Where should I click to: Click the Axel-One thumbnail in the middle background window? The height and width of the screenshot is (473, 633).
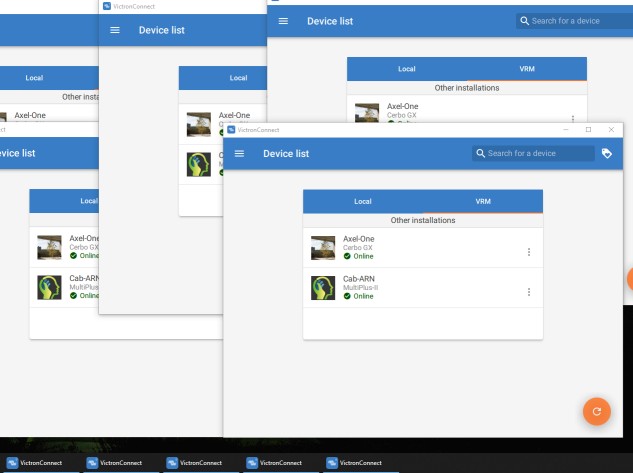tap(199, 124)
